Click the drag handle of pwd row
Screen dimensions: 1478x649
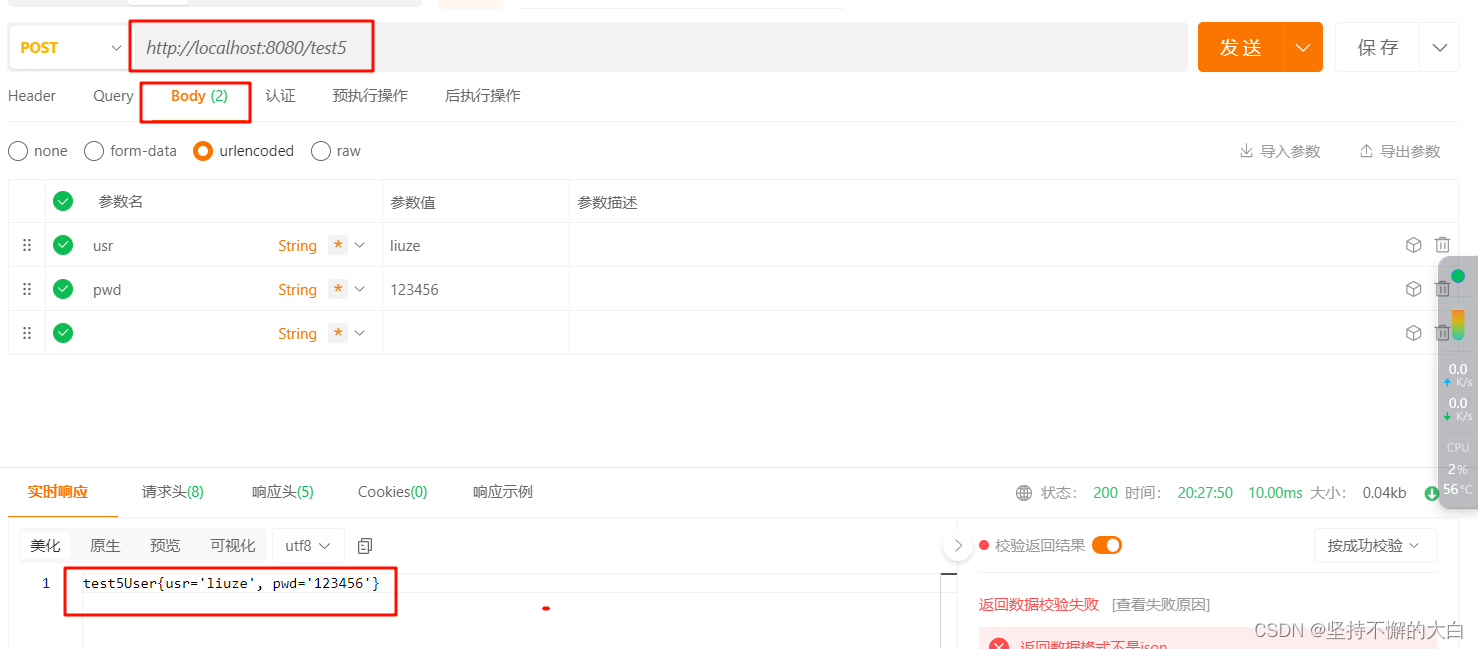pyautogui.click(x=27, y=289)
